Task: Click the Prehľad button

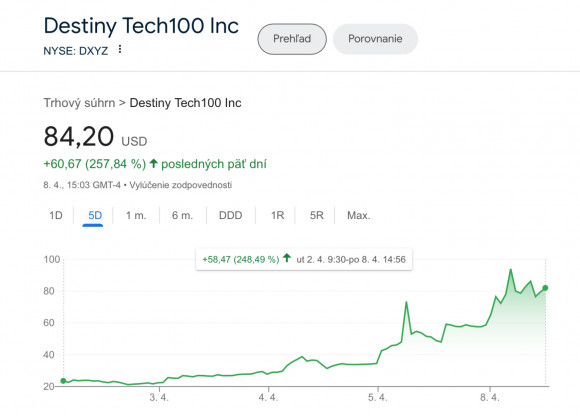Action: (x=292, y=39)
